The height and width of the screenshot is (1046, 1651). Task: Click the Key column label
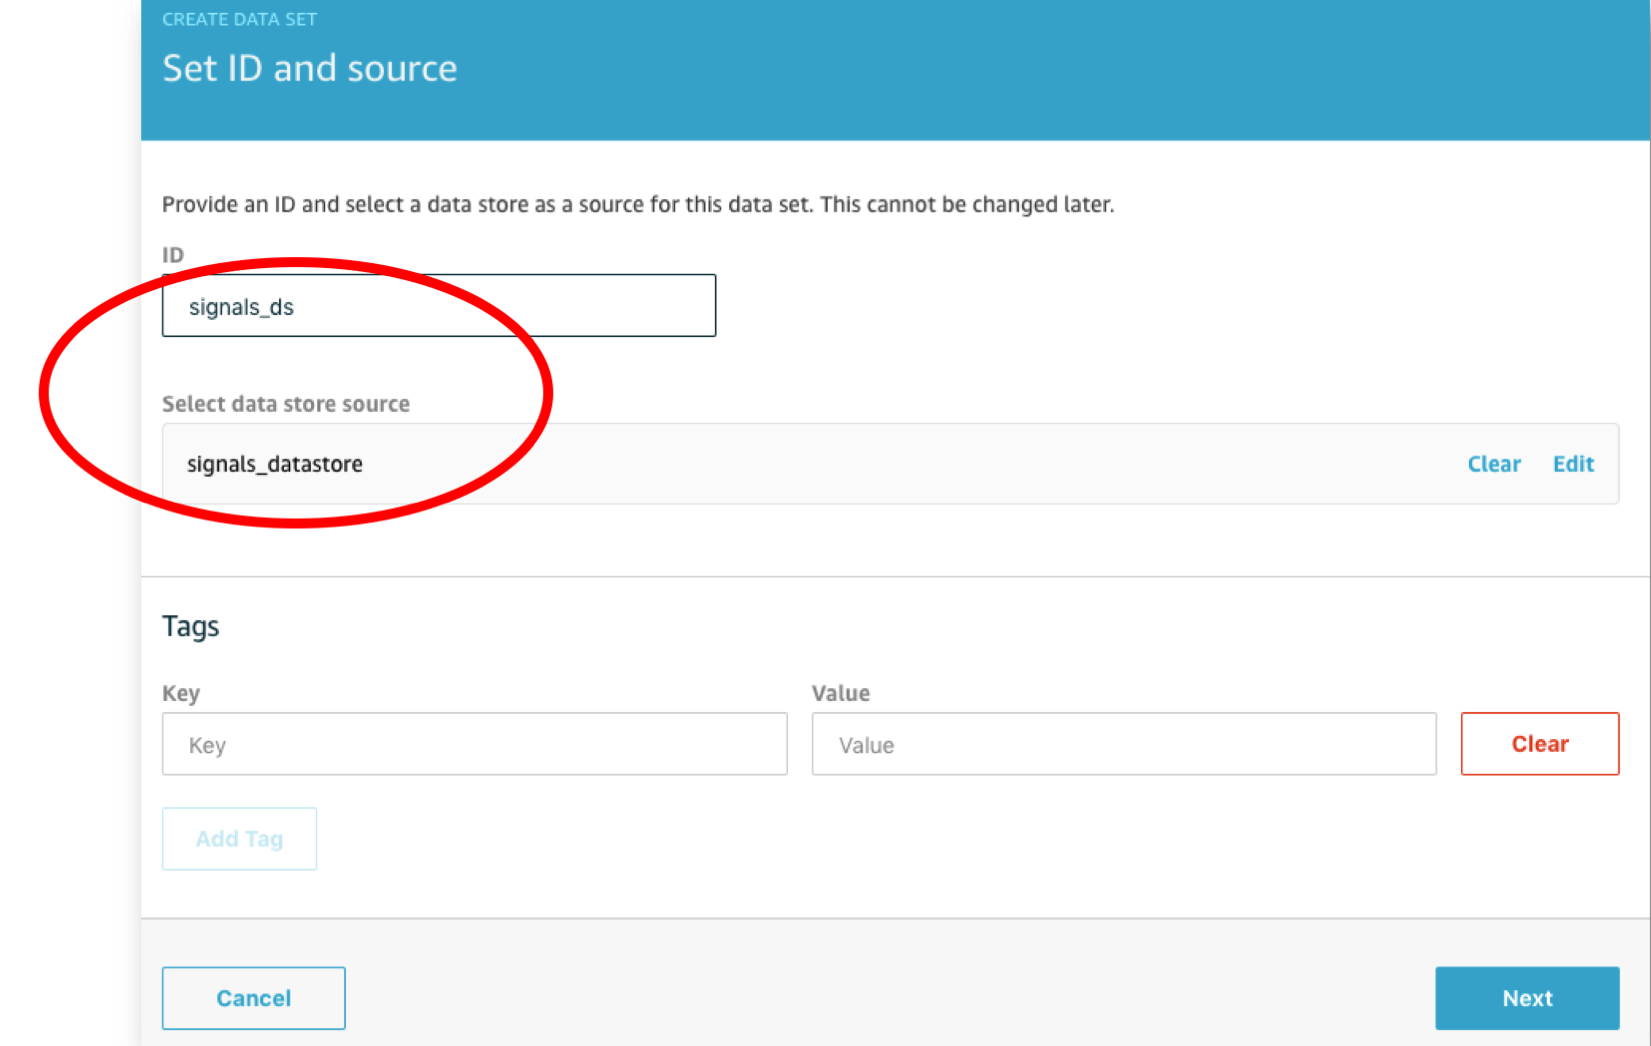tap(181, 693)
